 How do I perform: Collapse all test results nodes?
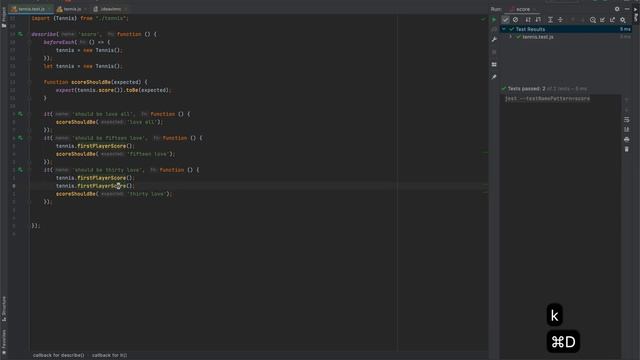click(560, 20)
